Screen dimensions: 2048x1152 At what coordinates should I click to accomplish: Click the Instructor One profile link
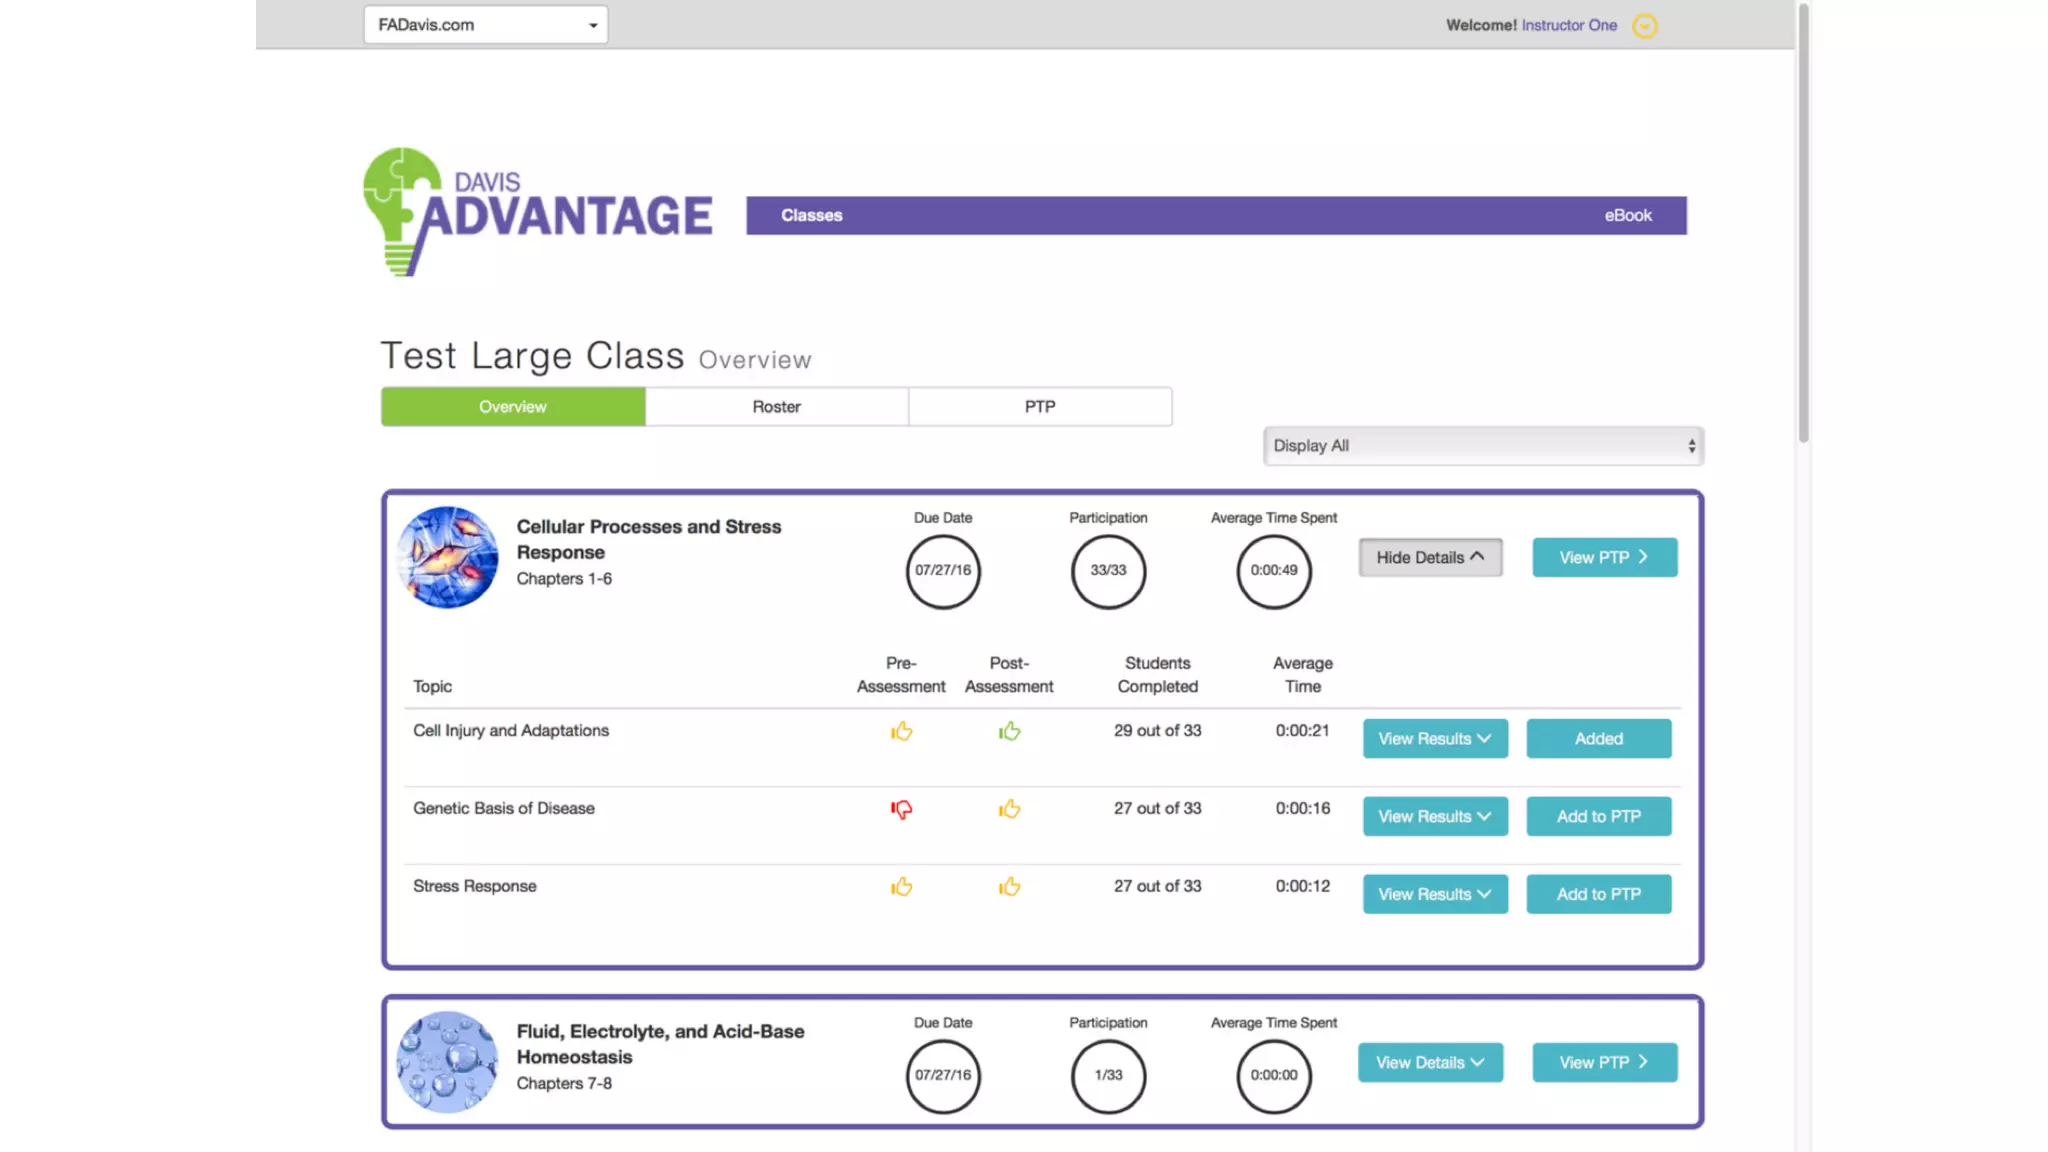coord(1569,25)
